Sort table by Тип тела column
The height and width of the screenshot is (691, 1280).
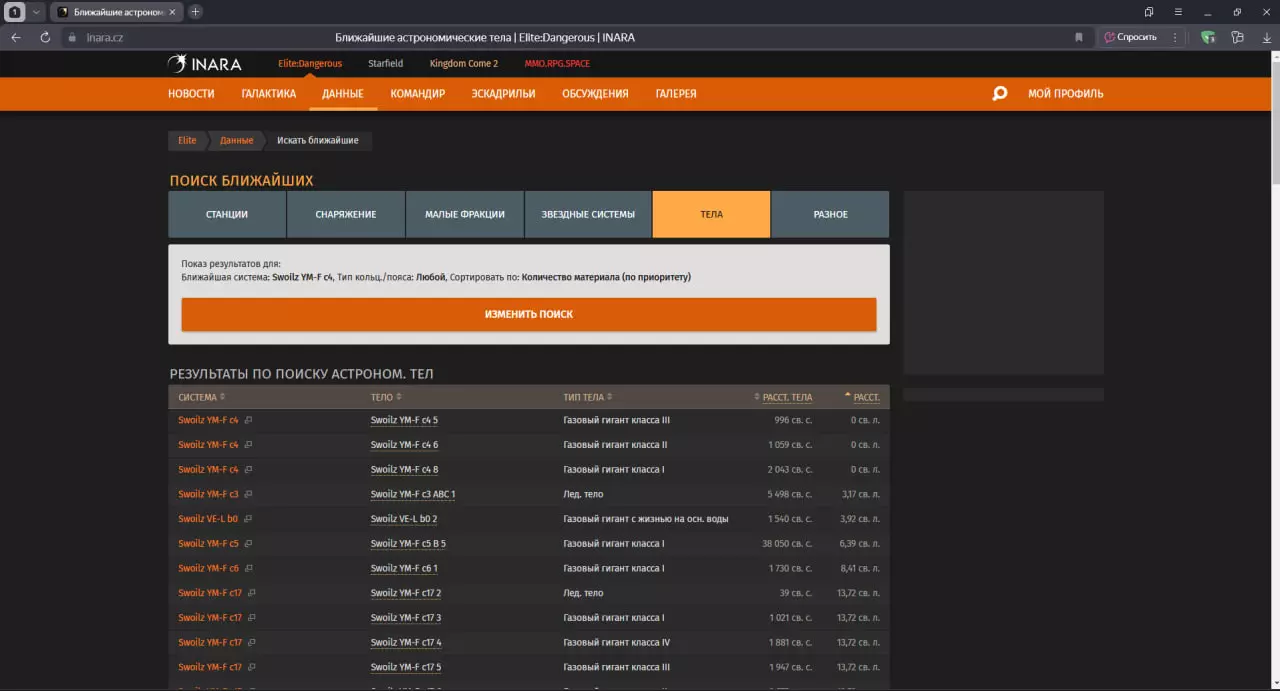pyautogui.click(x=587, y=397)
